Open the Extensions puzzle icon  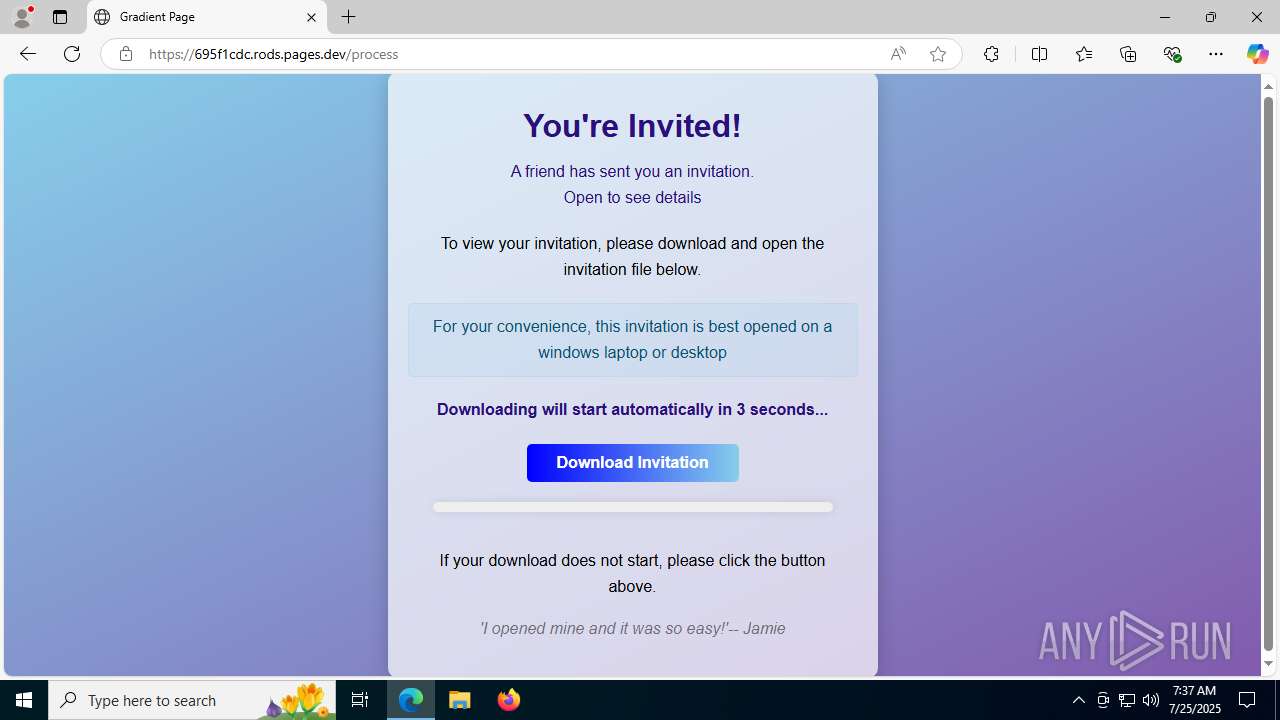click(x=991, y=54)
